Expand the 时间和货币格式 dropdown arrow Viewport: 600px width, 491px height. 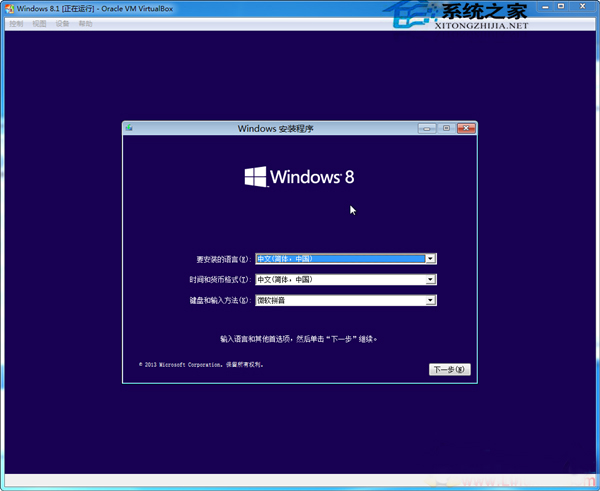(430, 280)
